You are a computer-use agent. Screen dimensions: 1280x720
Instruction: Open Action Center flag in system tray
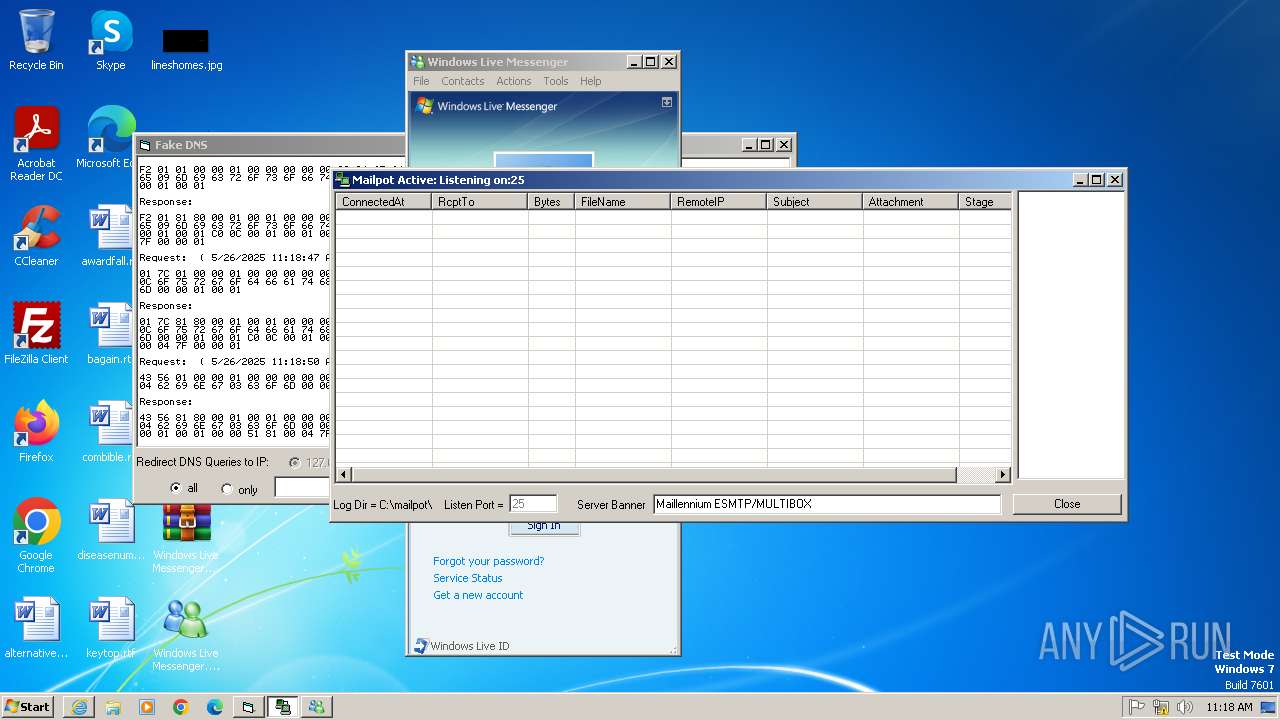point(1137,707)
